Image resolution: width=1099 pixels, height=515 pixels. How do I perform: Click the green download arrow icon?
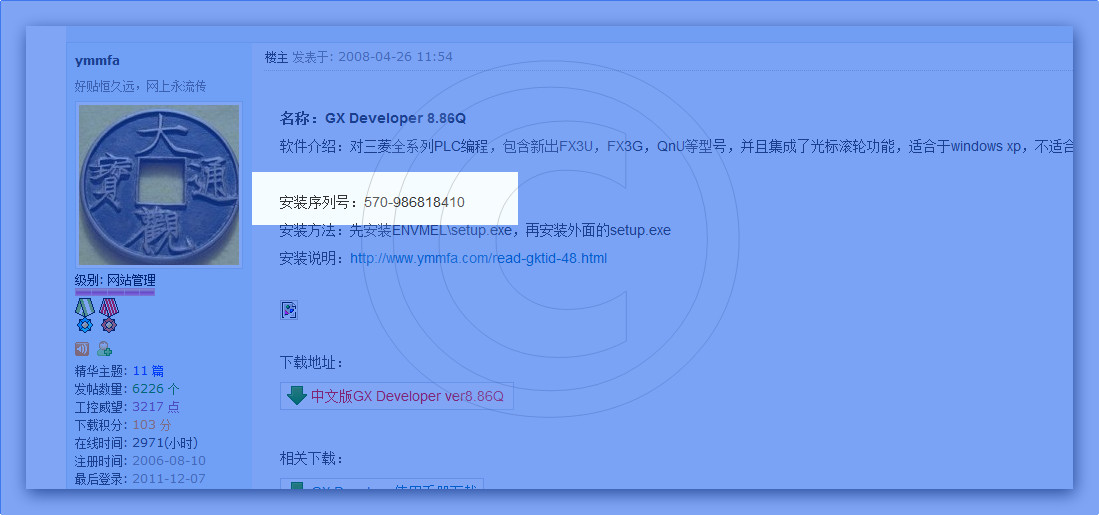click(x=297, y=395)
